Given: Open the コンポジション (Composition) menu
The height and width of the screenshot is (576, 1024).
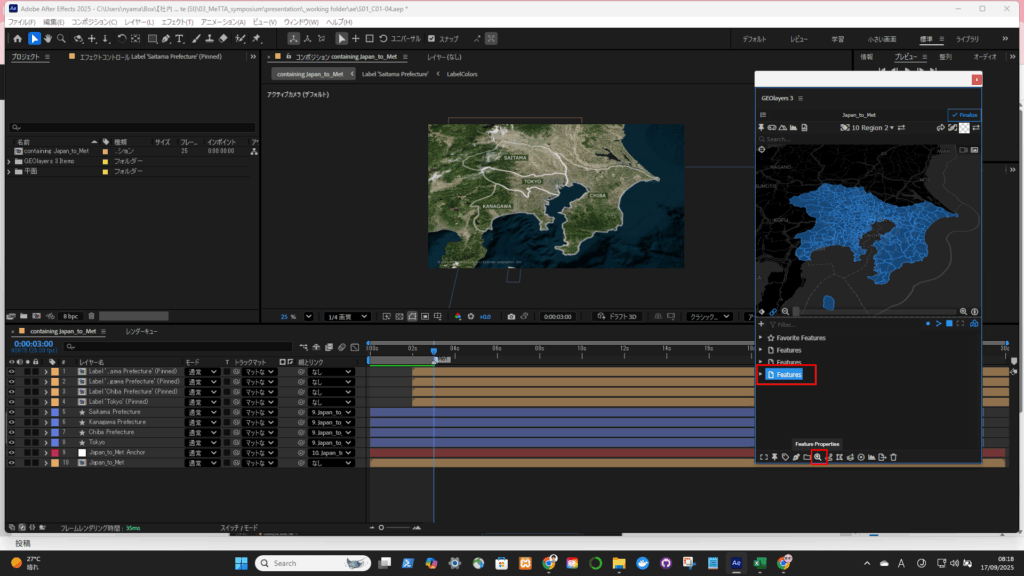Looking at the screenshot, I should point(94,21).
